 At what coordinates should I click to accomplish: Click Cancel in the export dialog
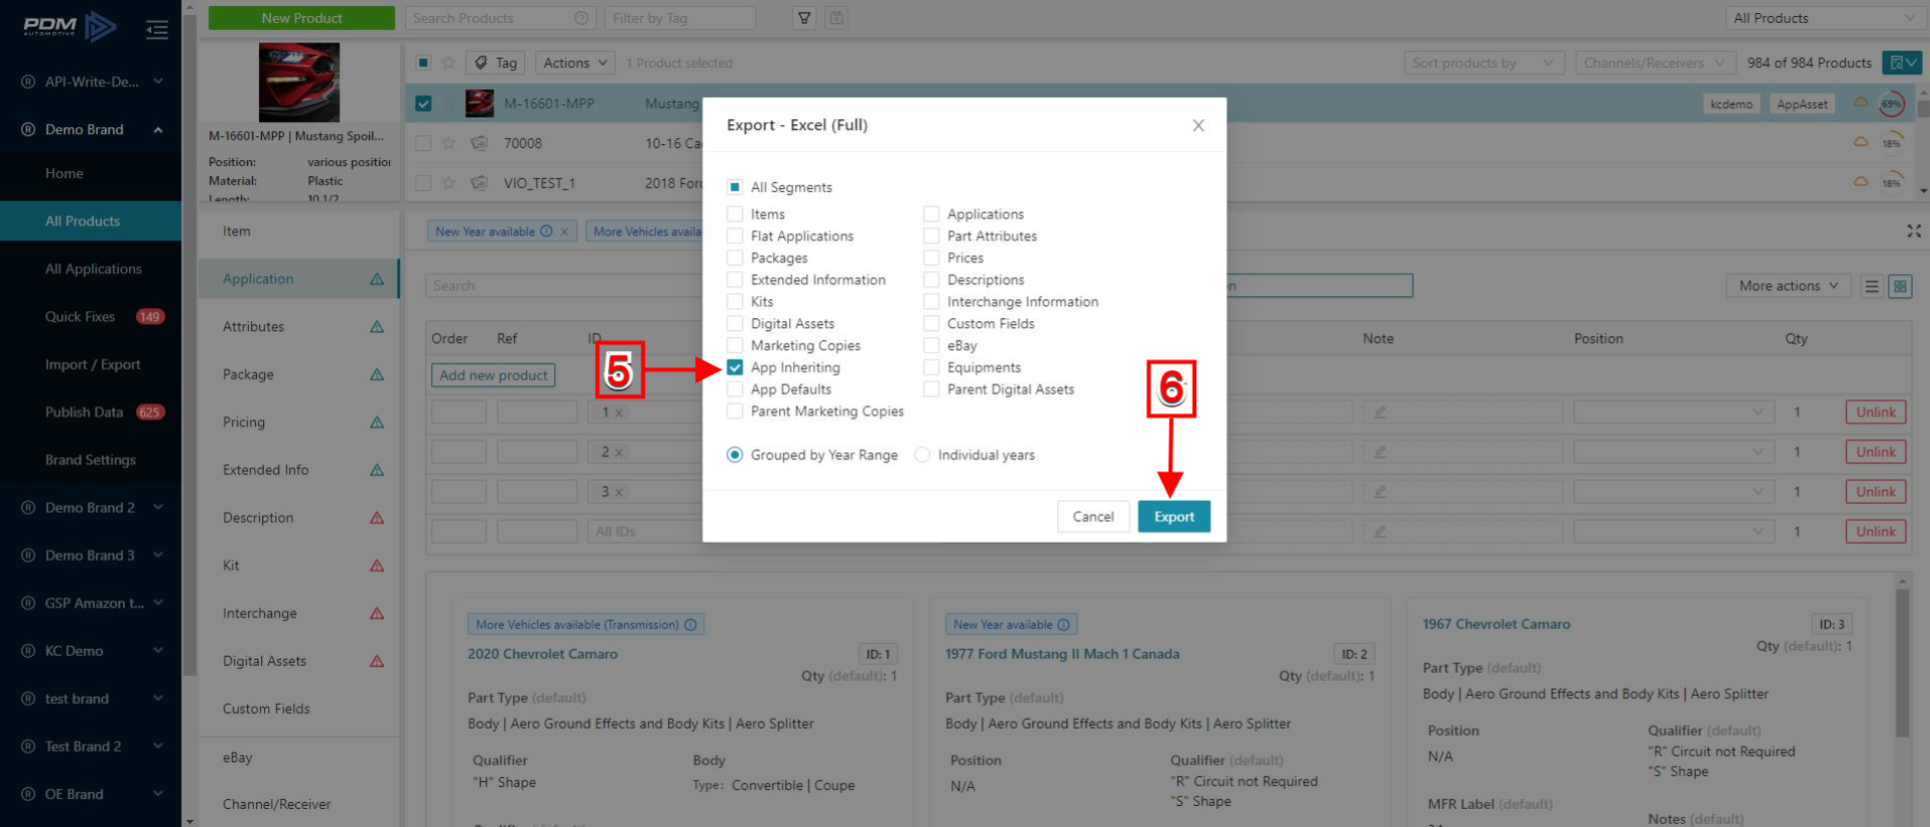coord(1093,517)
